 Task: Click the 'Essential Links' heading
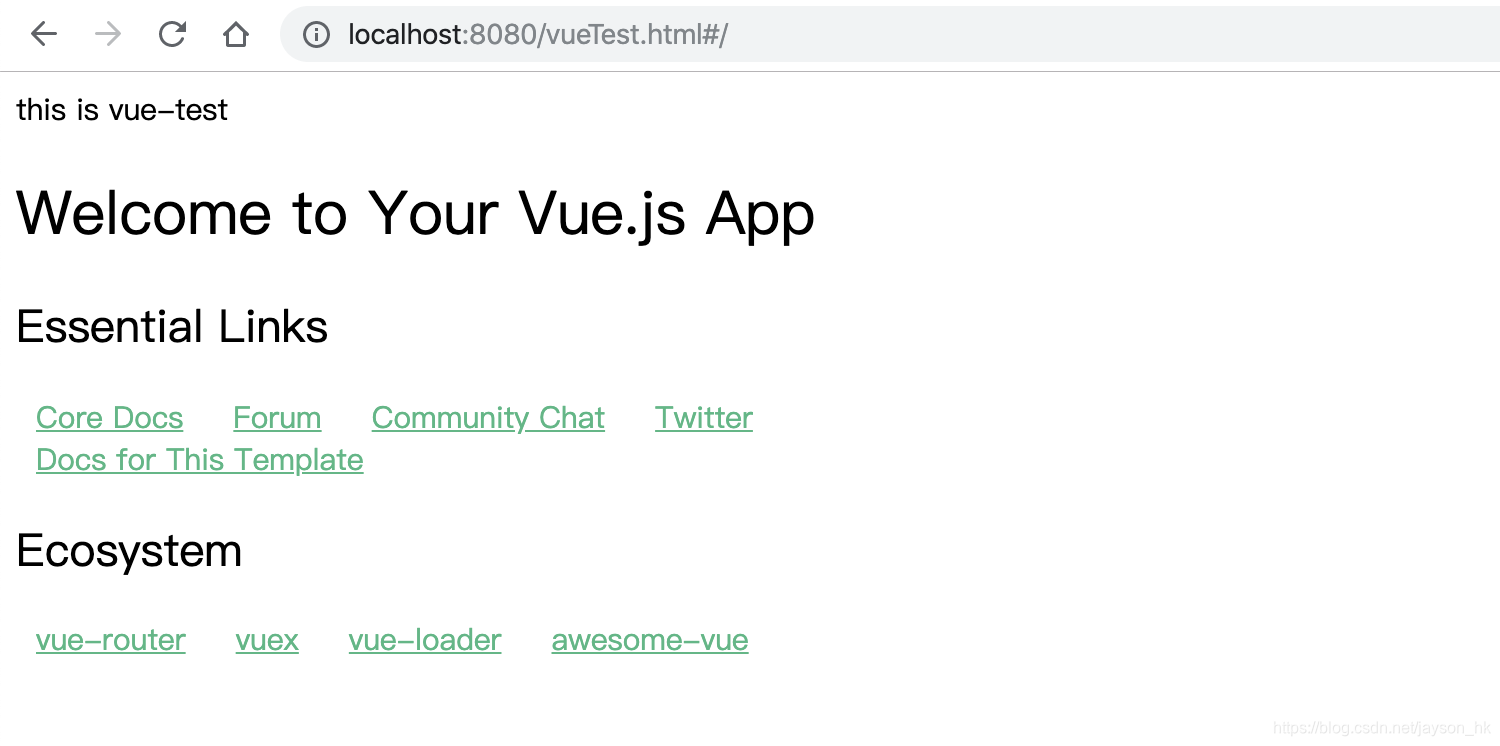(172, 327)
